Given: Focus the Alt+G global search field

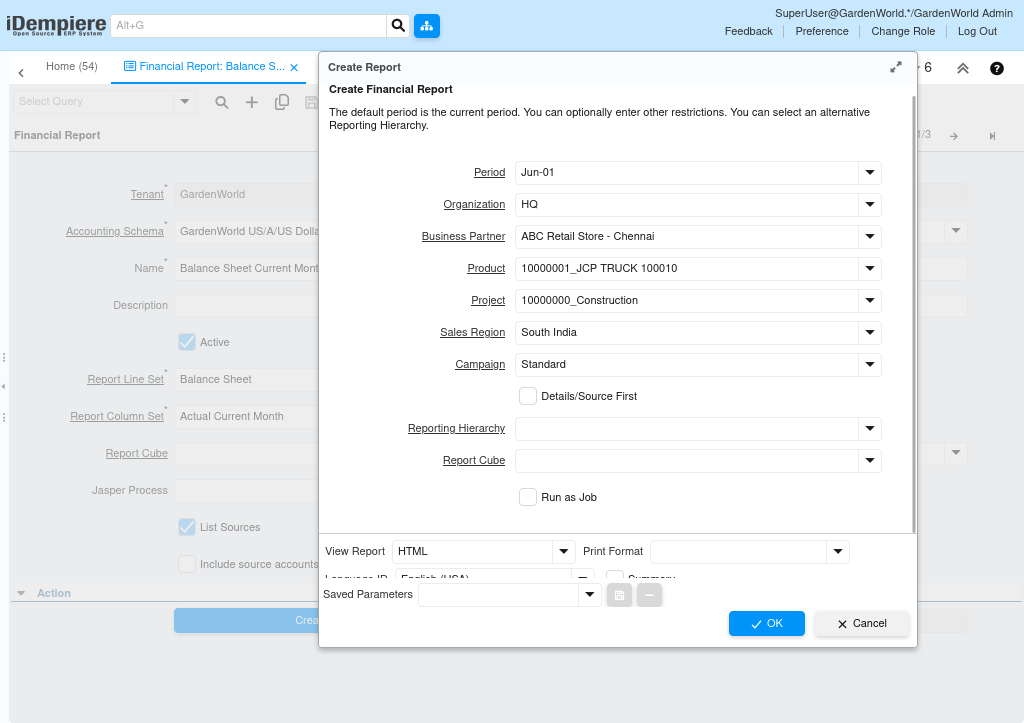Looking at the screenshot, I should pyautogui.click(x=248, y=25).
